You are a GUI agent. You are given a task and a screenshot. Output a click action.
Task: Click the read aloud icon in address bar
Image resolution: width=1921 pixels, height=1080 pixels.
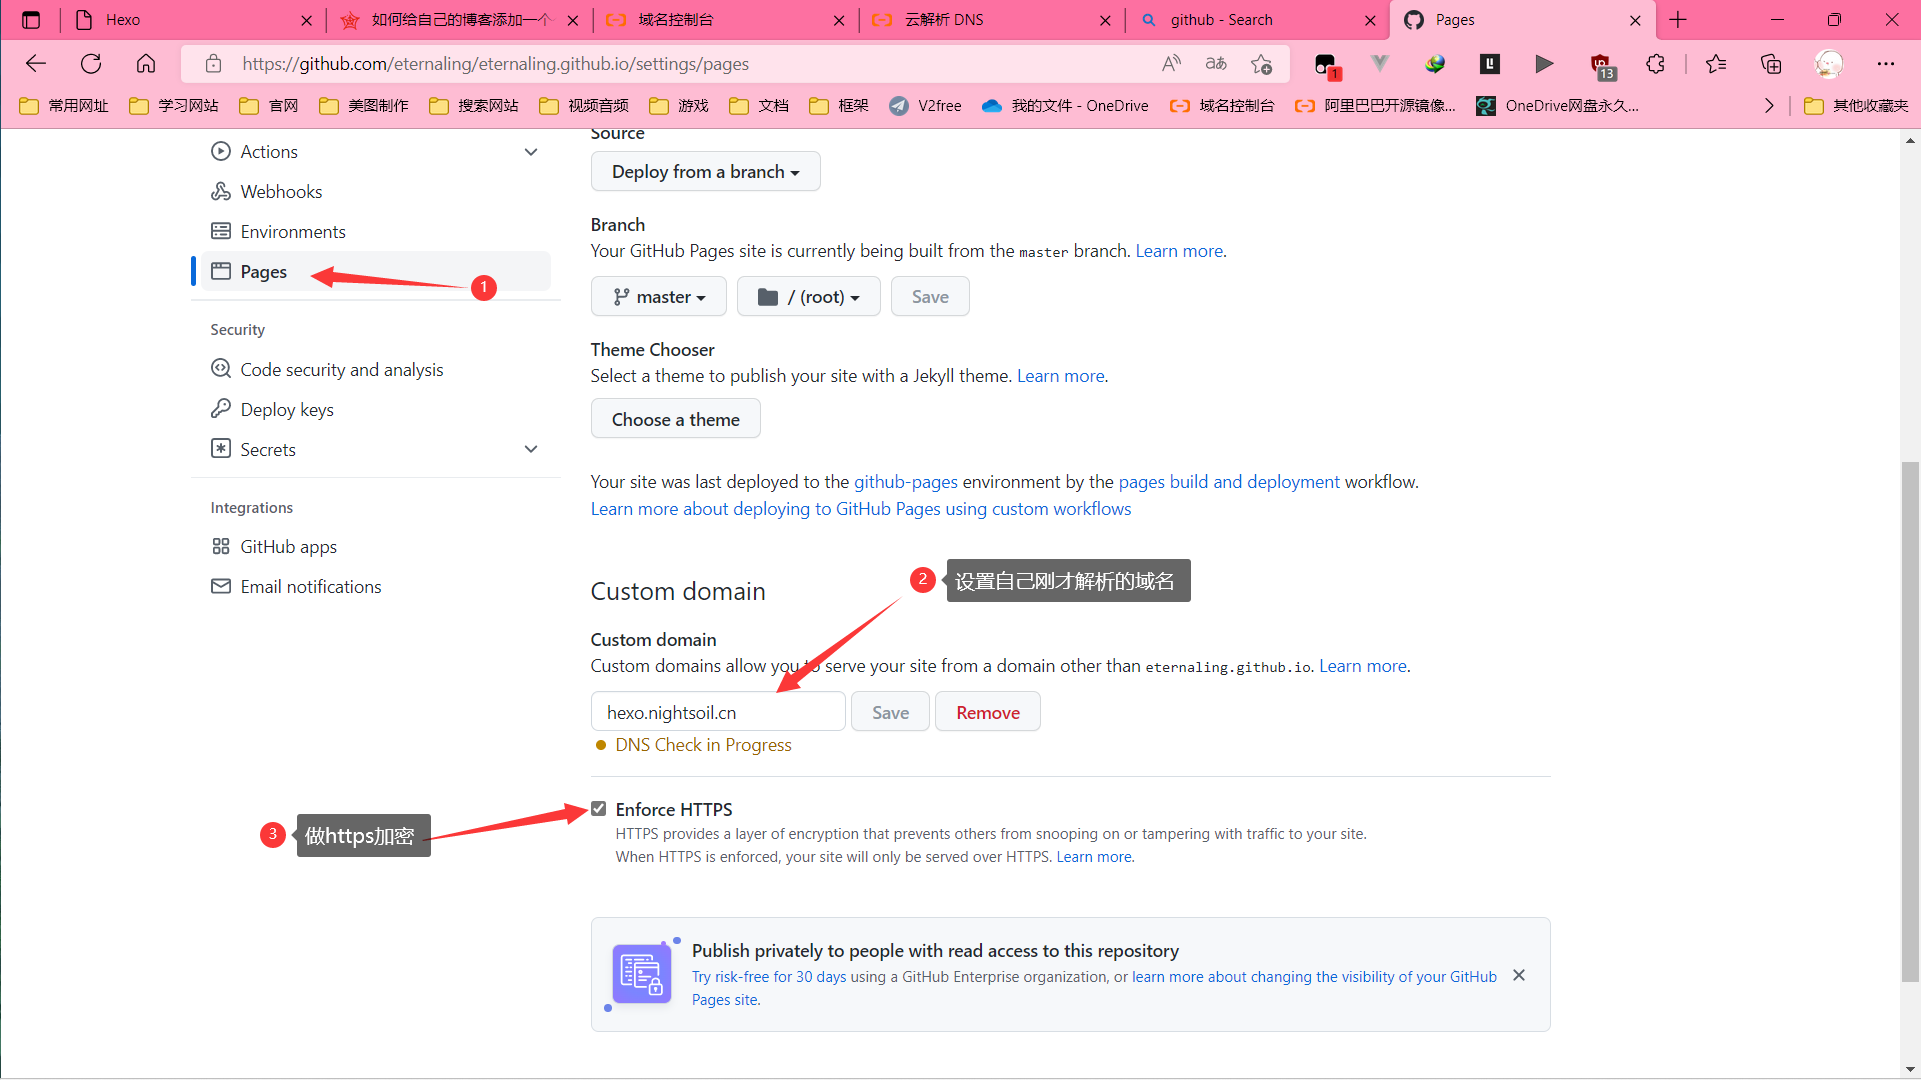coord(1171,64)
